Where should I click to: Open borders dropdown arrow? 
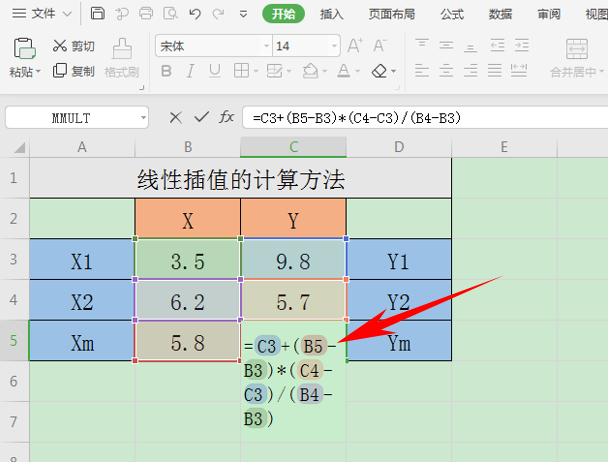[256, 71]
